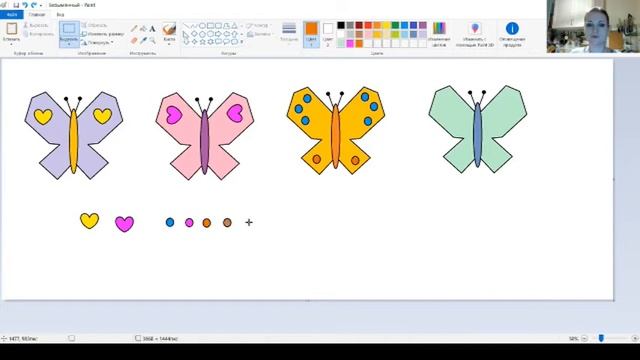
Task: Click the Вырезать cut button
Action: pyautogui.click(x=36, y=25)
